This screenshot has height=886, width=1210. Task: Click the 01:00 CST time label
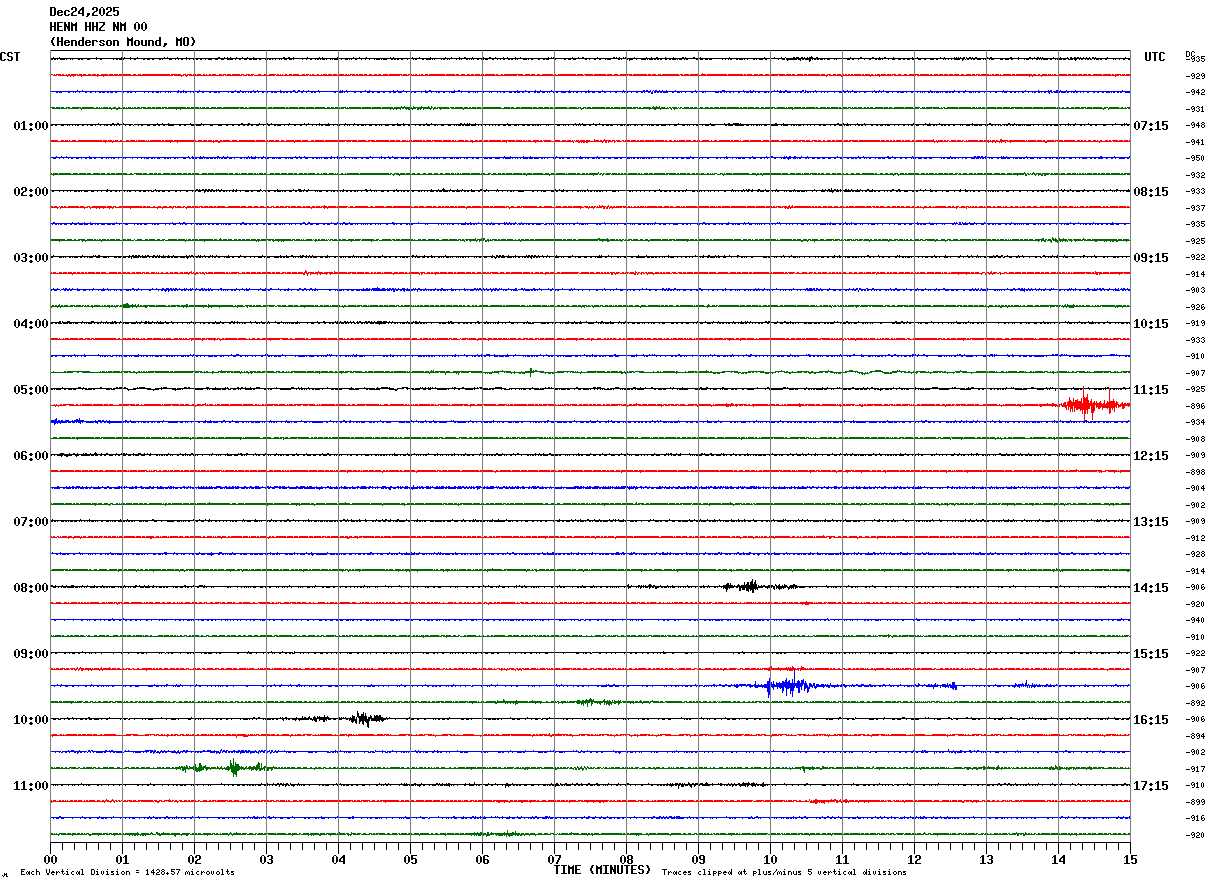coord(31,126)
